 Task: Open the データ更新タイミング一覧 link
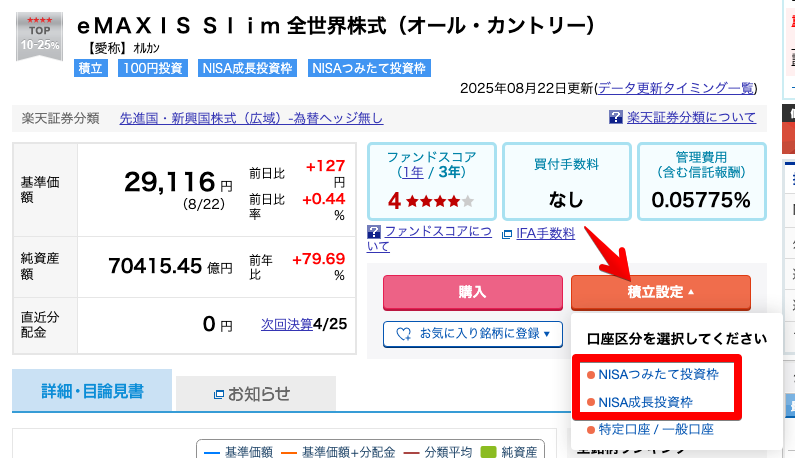pos(676,88)
